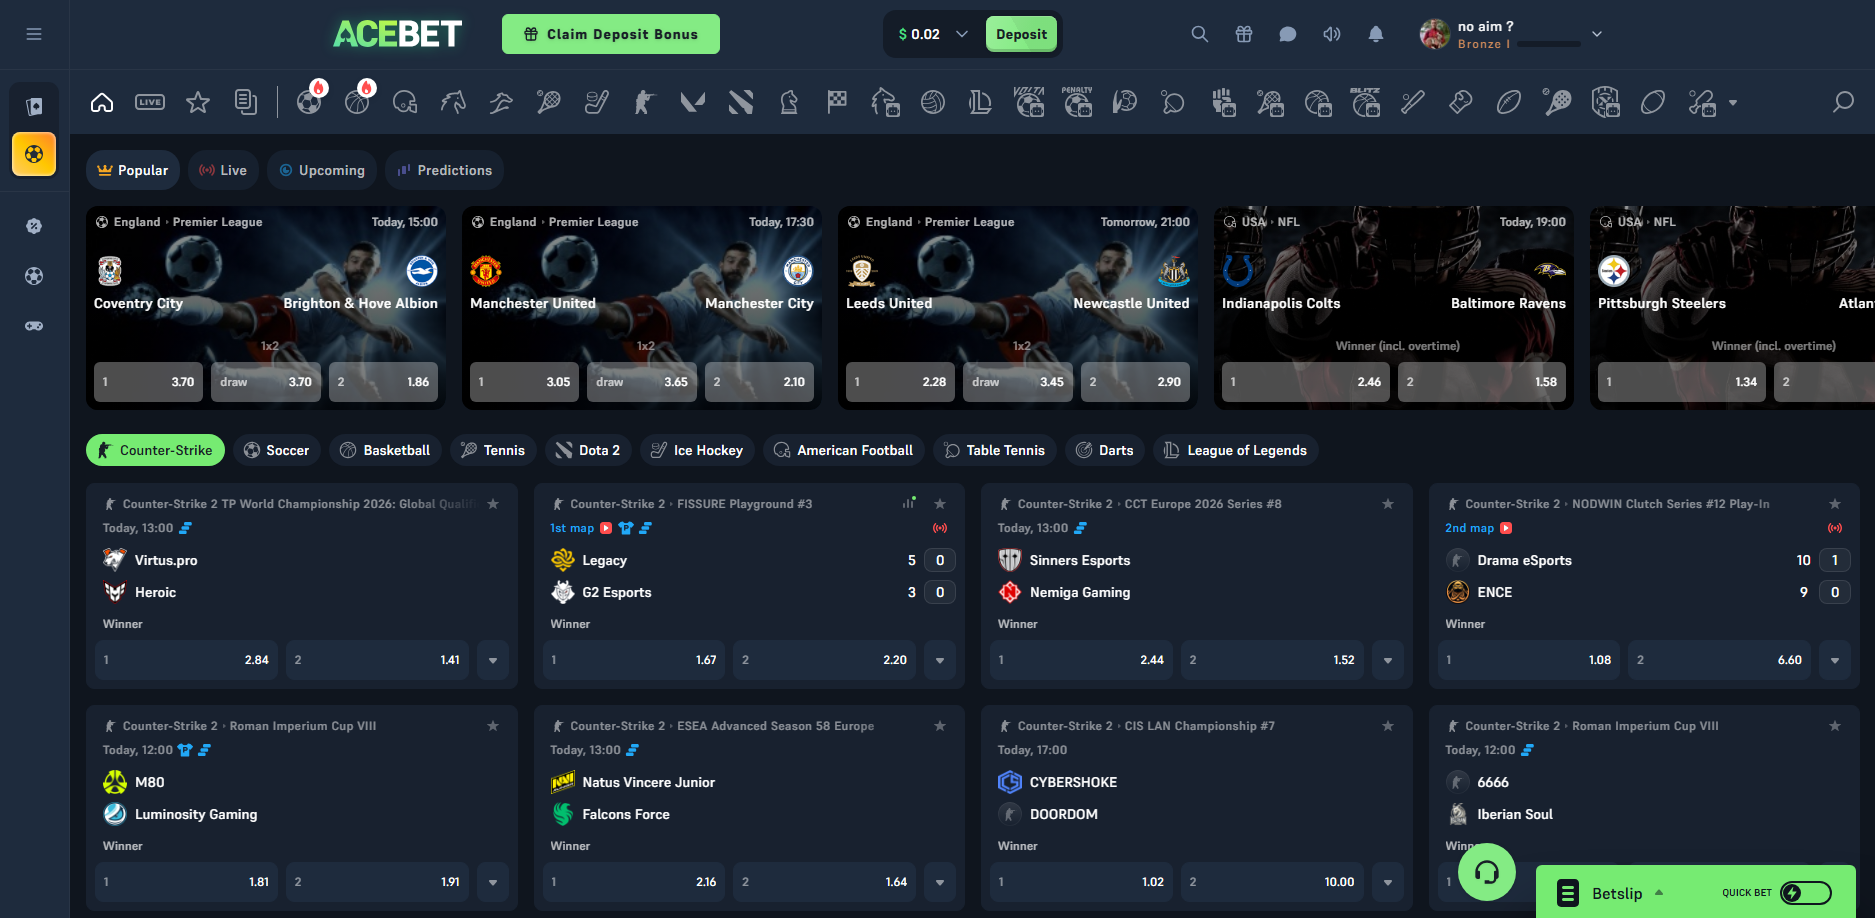Bet on Manchester City at 2.10
The height and width of the screenshot is (918, 1875).
point(759,382)
